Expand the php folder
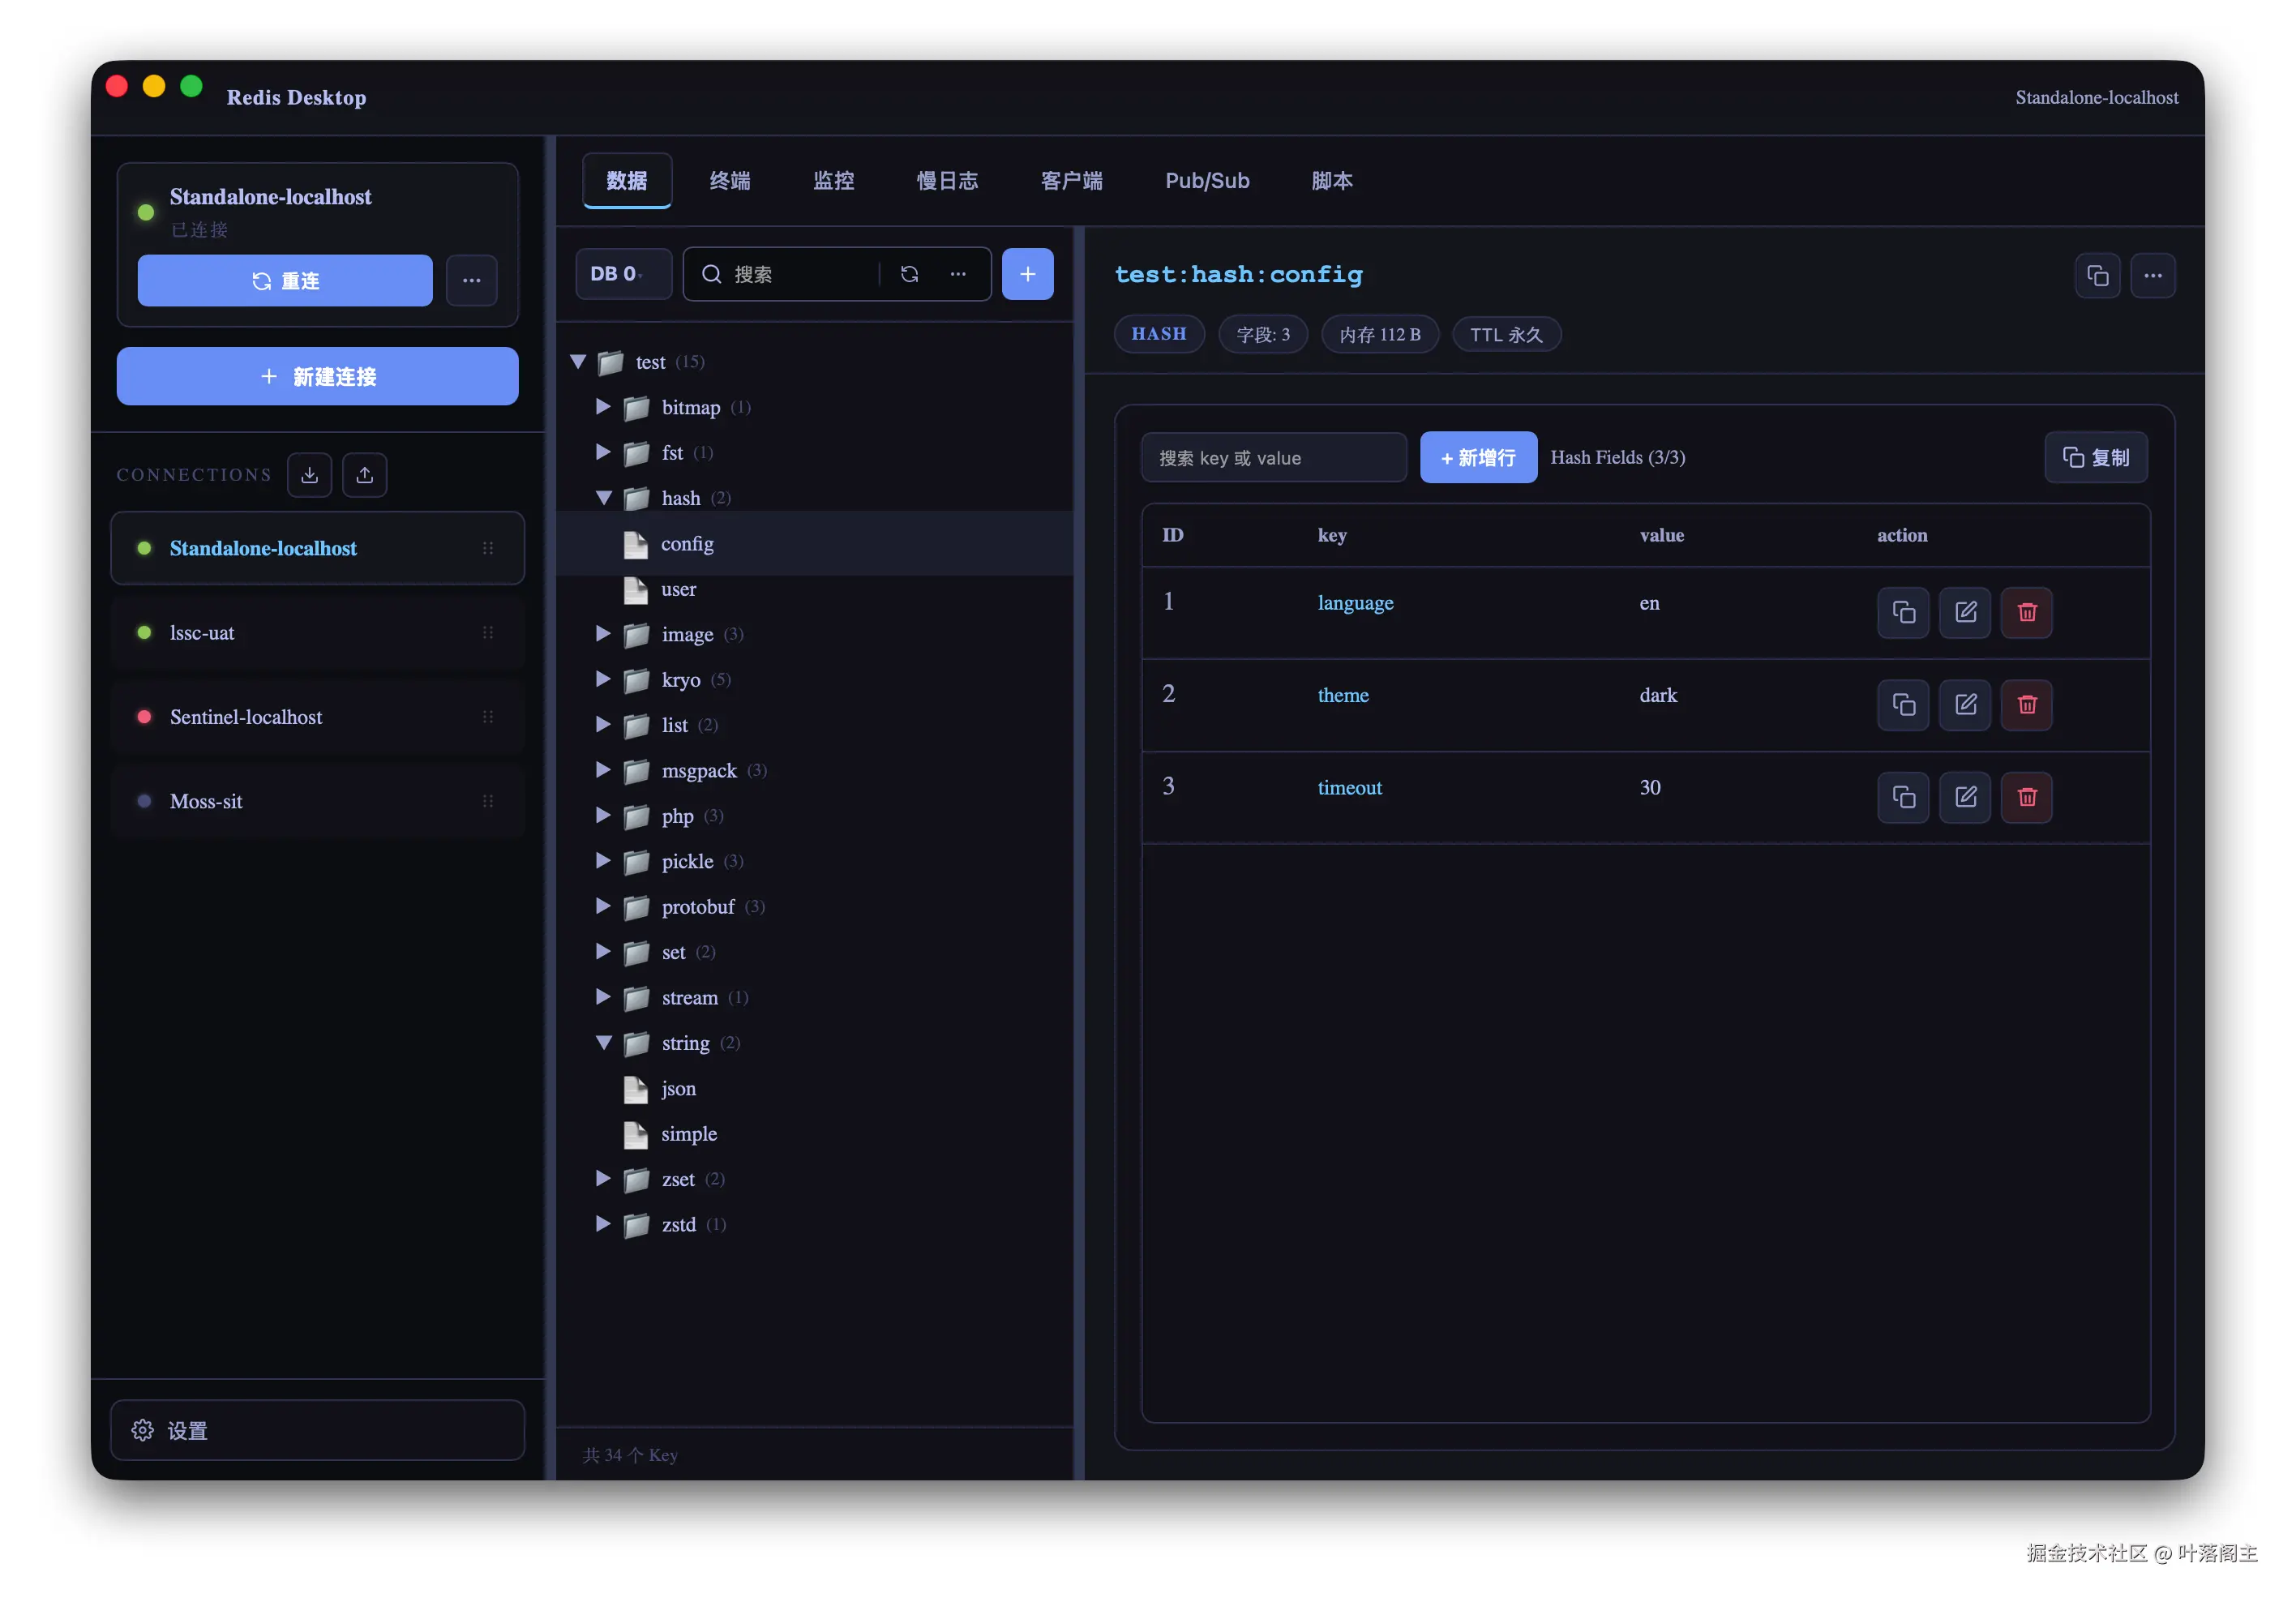This screenshot has height=1602, width=2296. click(x=603, y=816)
